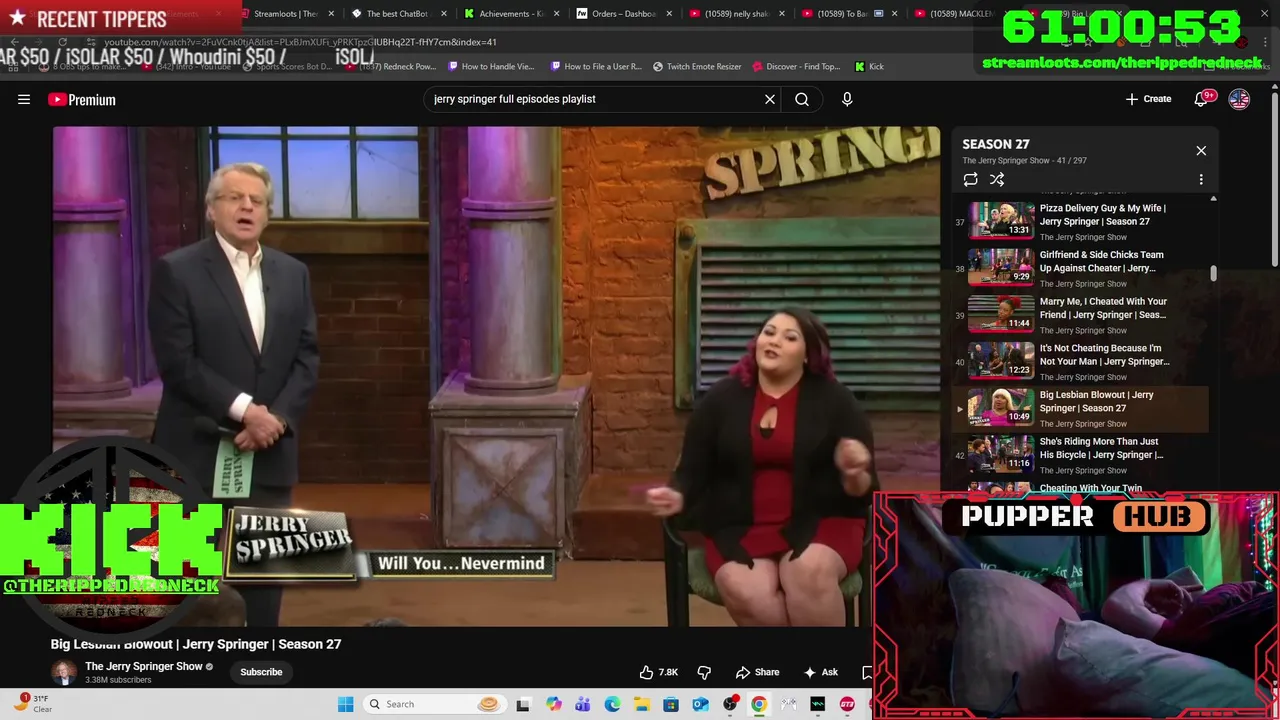
Task: Open Microsoft Teams from taskbar
Action: coord(582,704)
